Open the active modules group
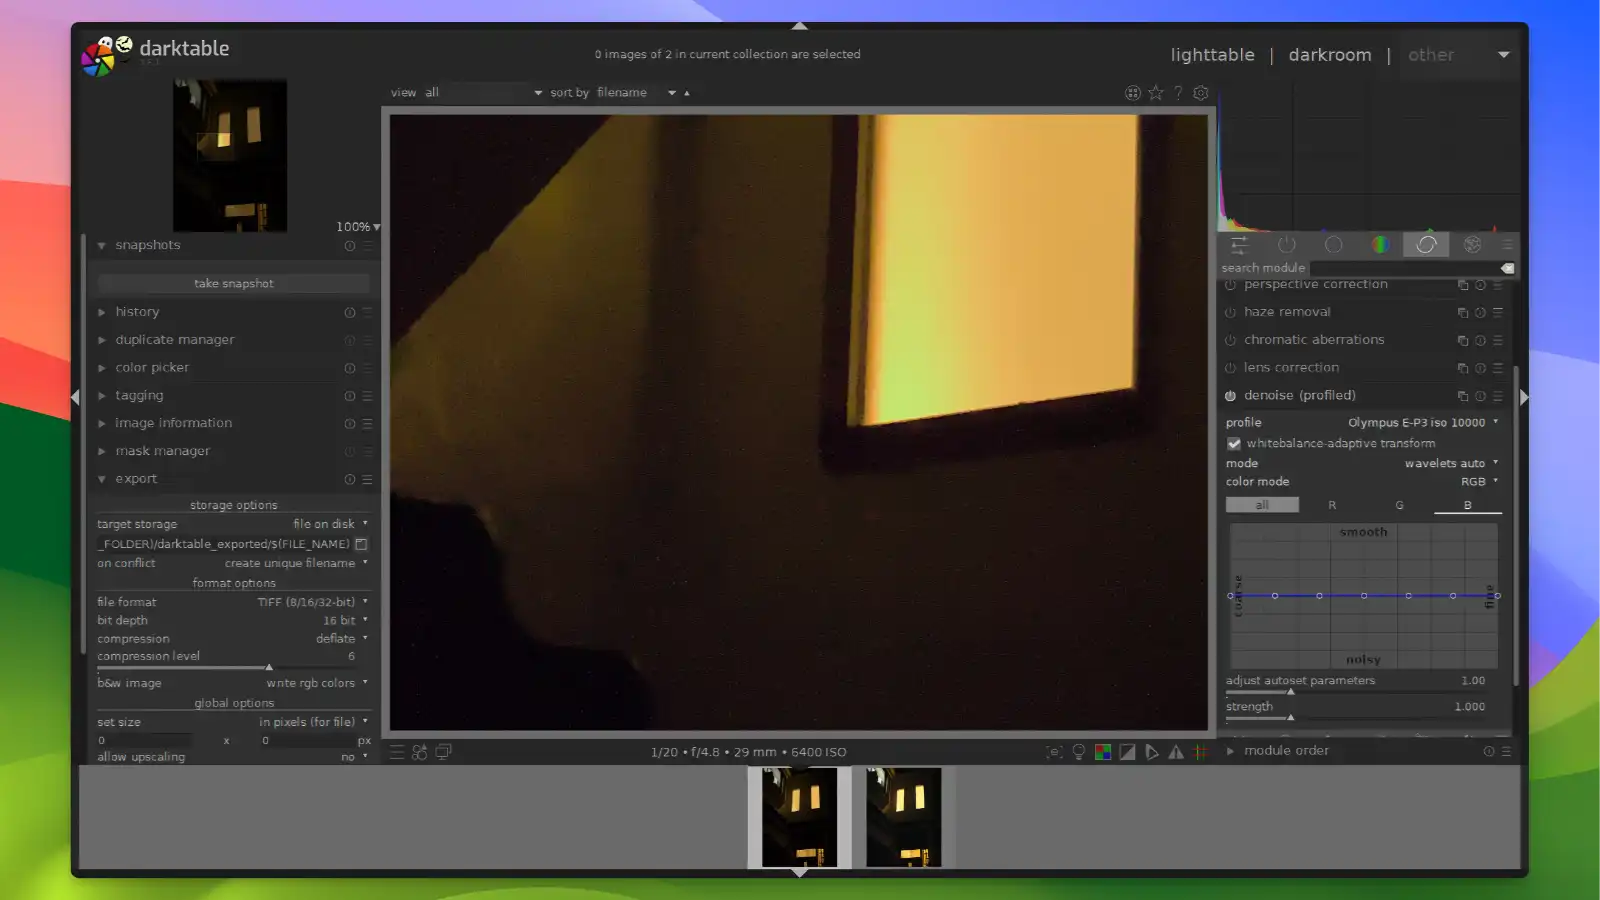The width and height of the screenshot is (1600, 900). coord(1287,244)
